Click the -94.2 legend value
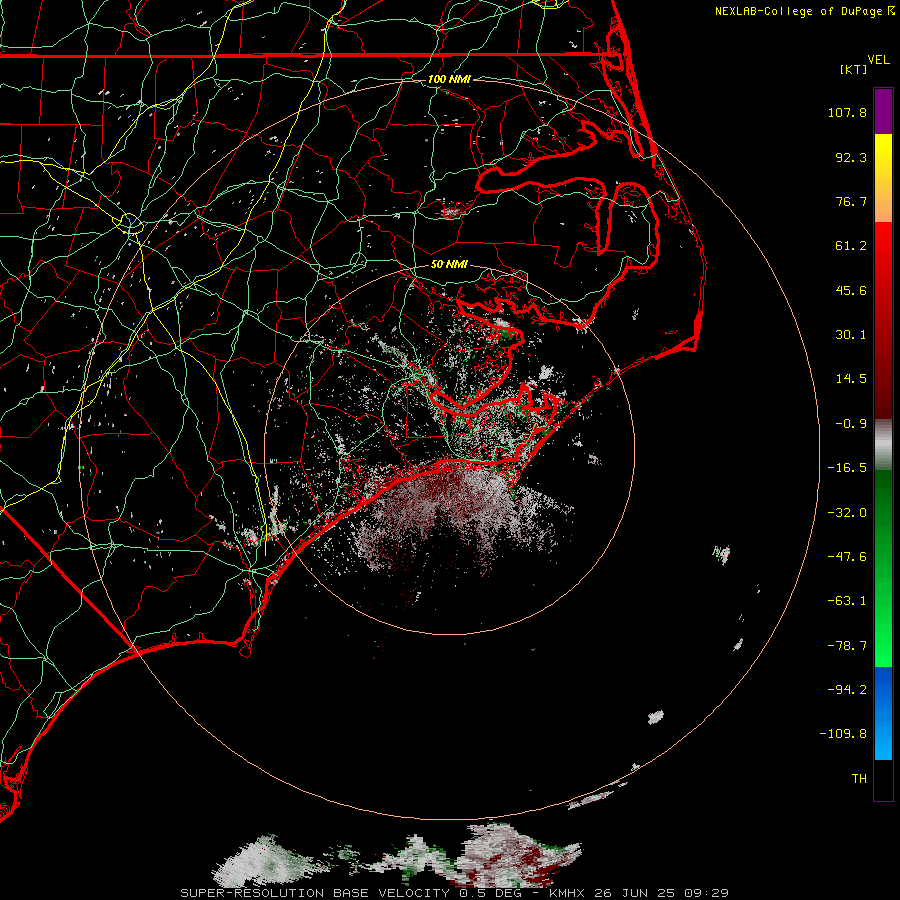The image size is (900, 900). point(847,689)
